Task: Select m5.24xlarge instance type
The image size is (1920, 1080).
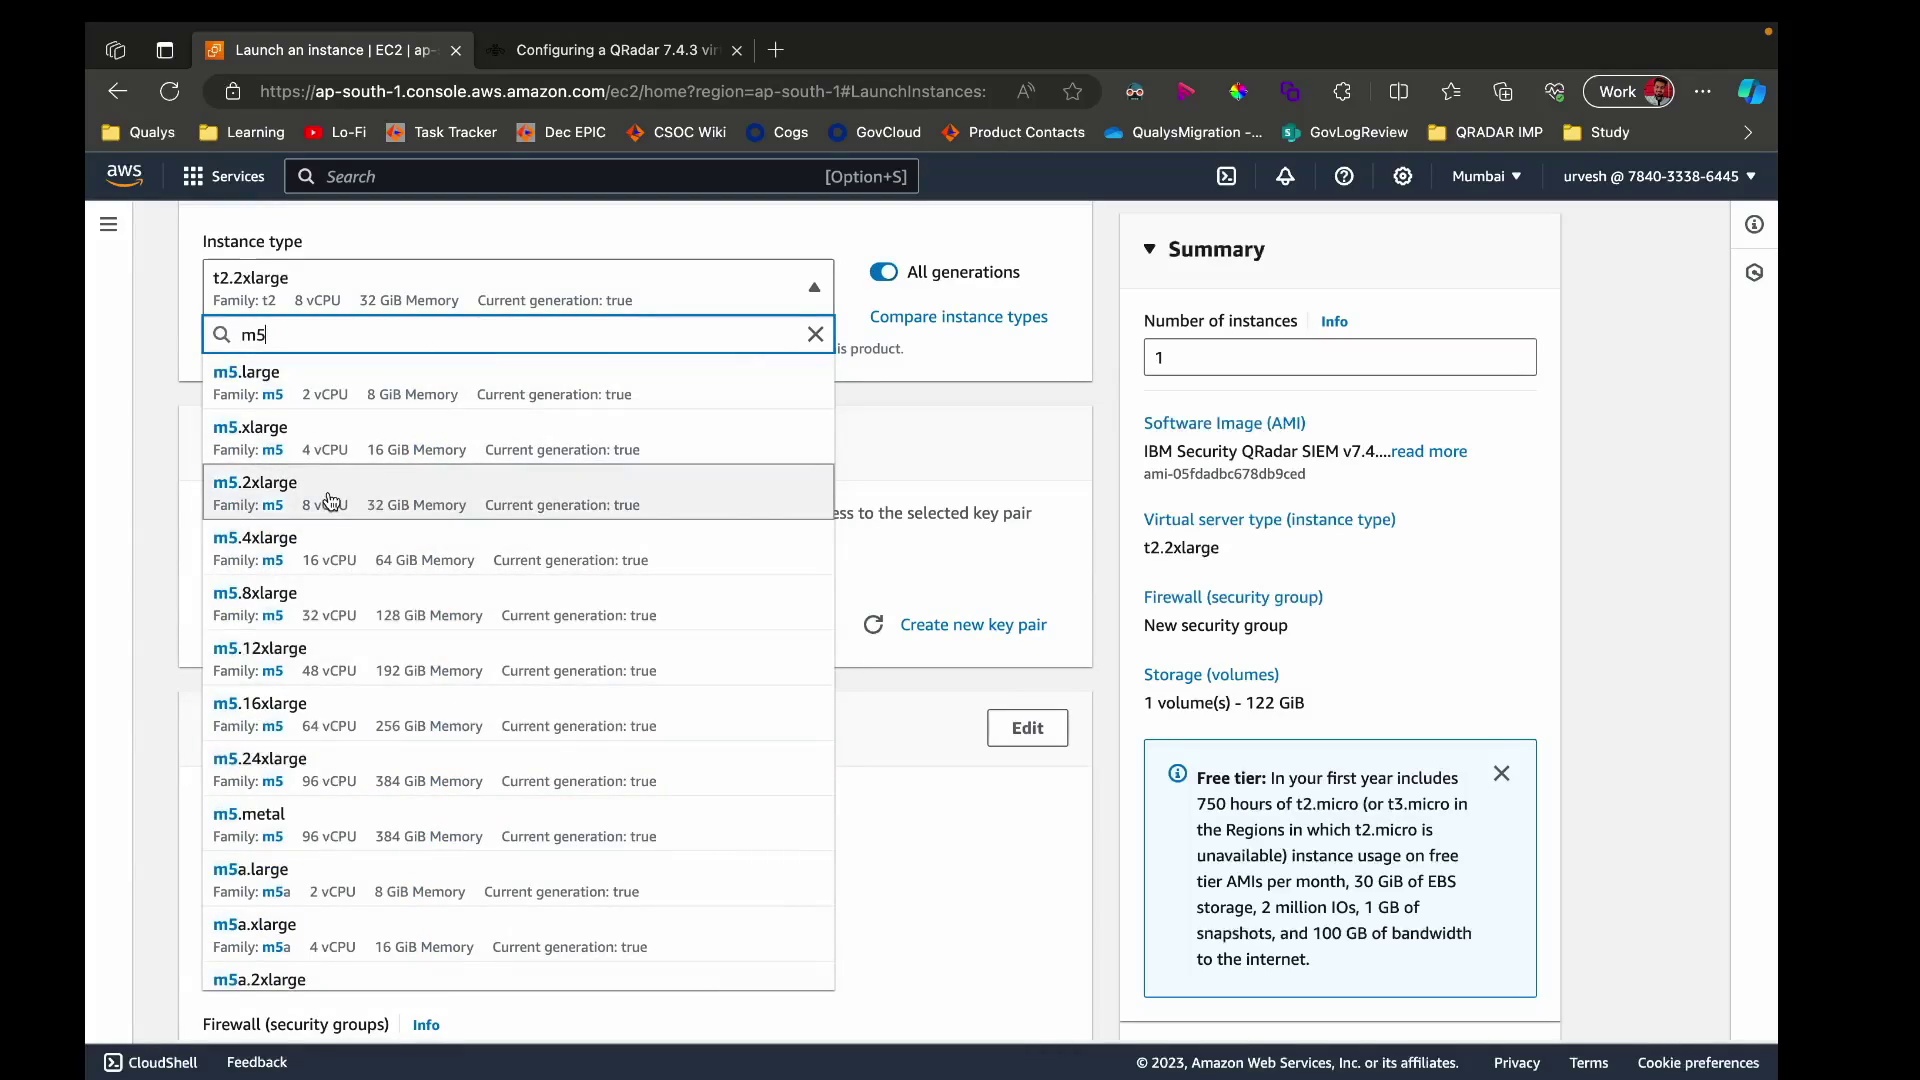Action: coord(518,769)
